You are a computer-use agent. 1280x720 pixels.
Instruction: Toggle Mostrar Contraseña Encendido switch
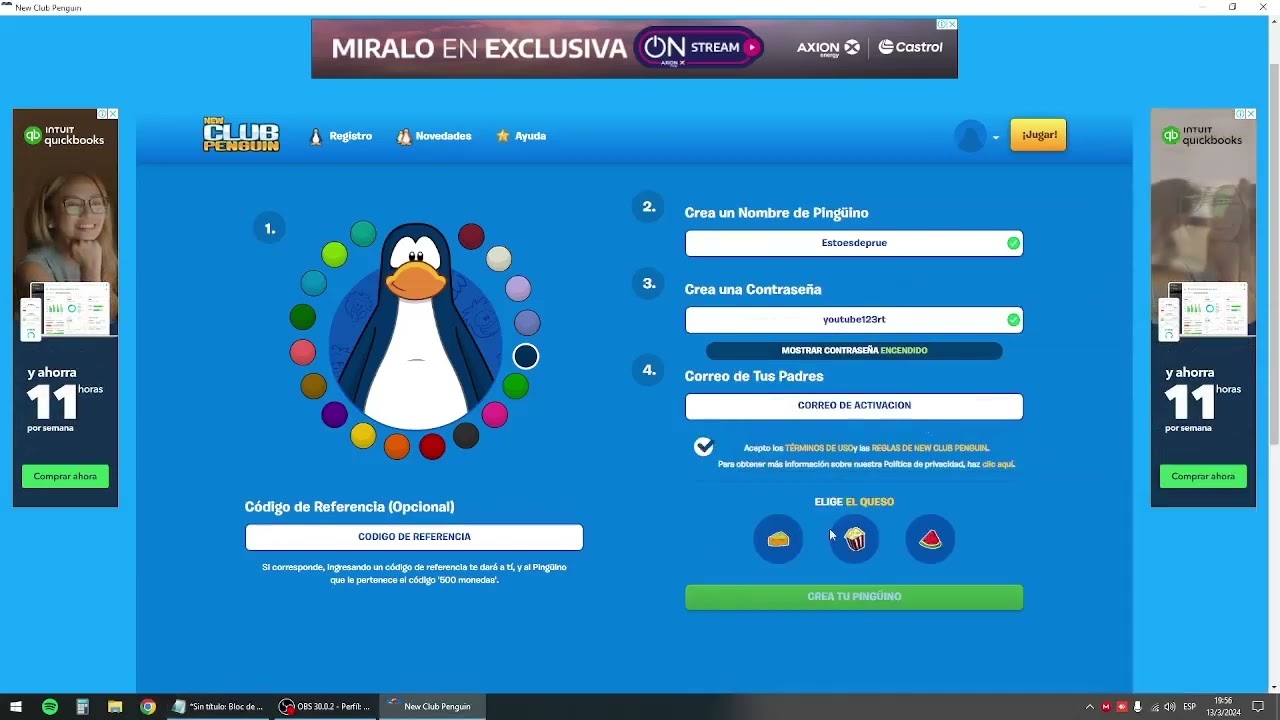[854, 351]
